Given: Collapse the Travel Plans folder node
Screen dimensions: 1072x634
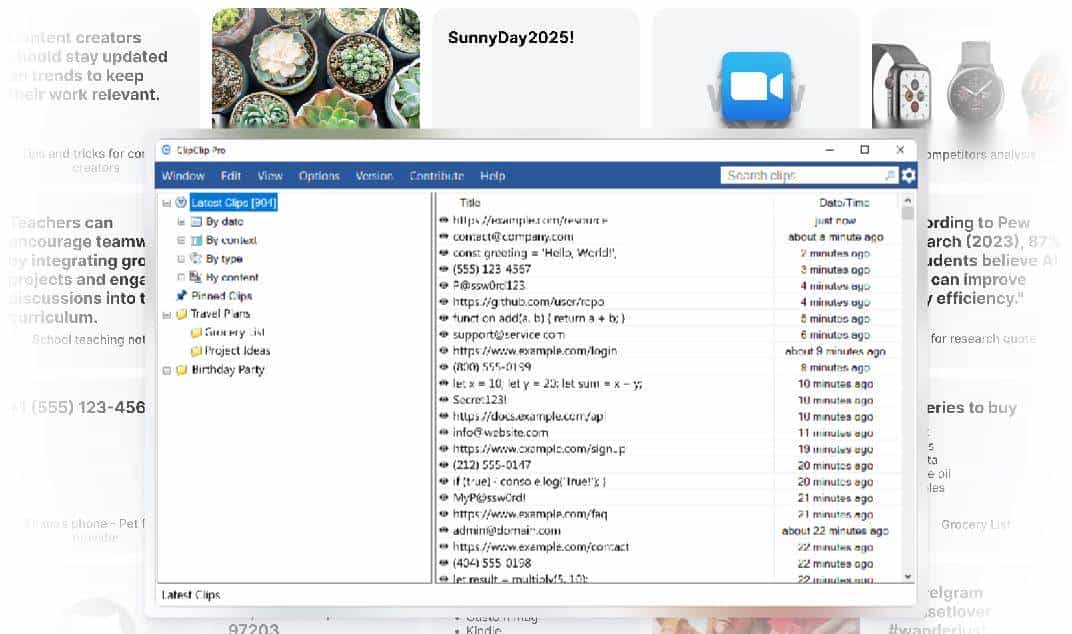Looking at the screenshot, I should pyautogui.click(x=166, y=315).
